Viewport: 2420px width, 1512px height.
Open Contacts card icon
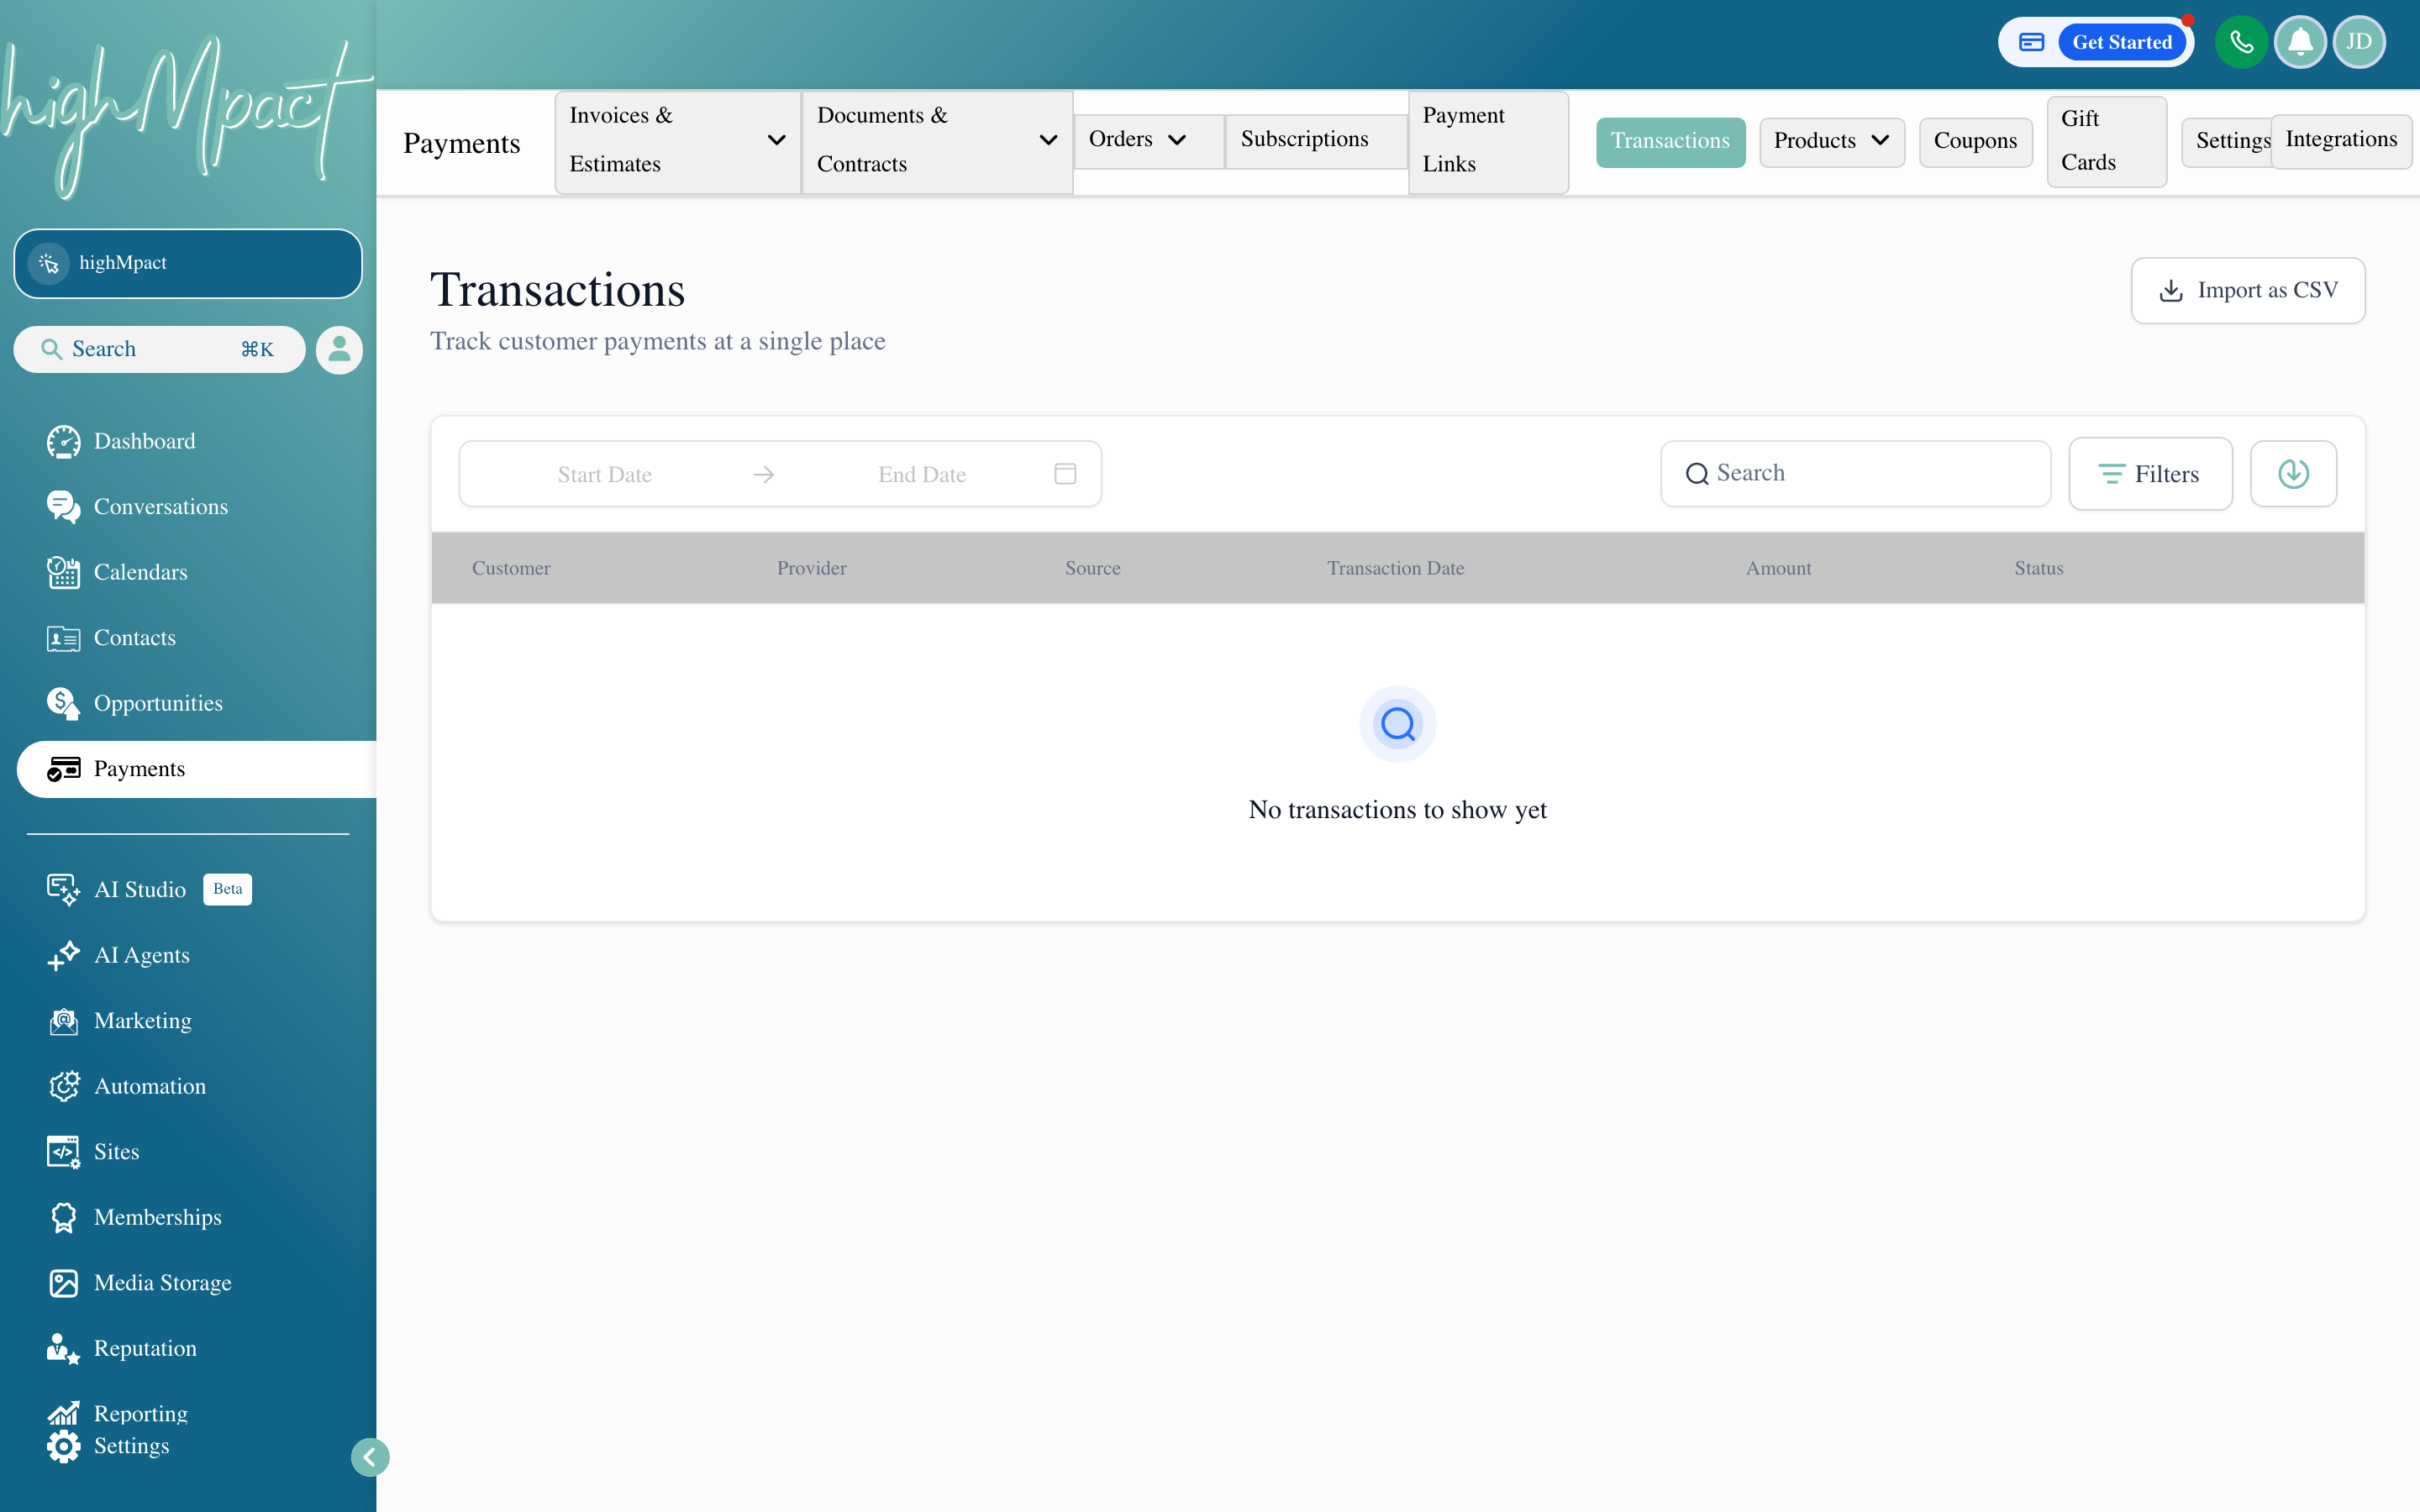63,638
